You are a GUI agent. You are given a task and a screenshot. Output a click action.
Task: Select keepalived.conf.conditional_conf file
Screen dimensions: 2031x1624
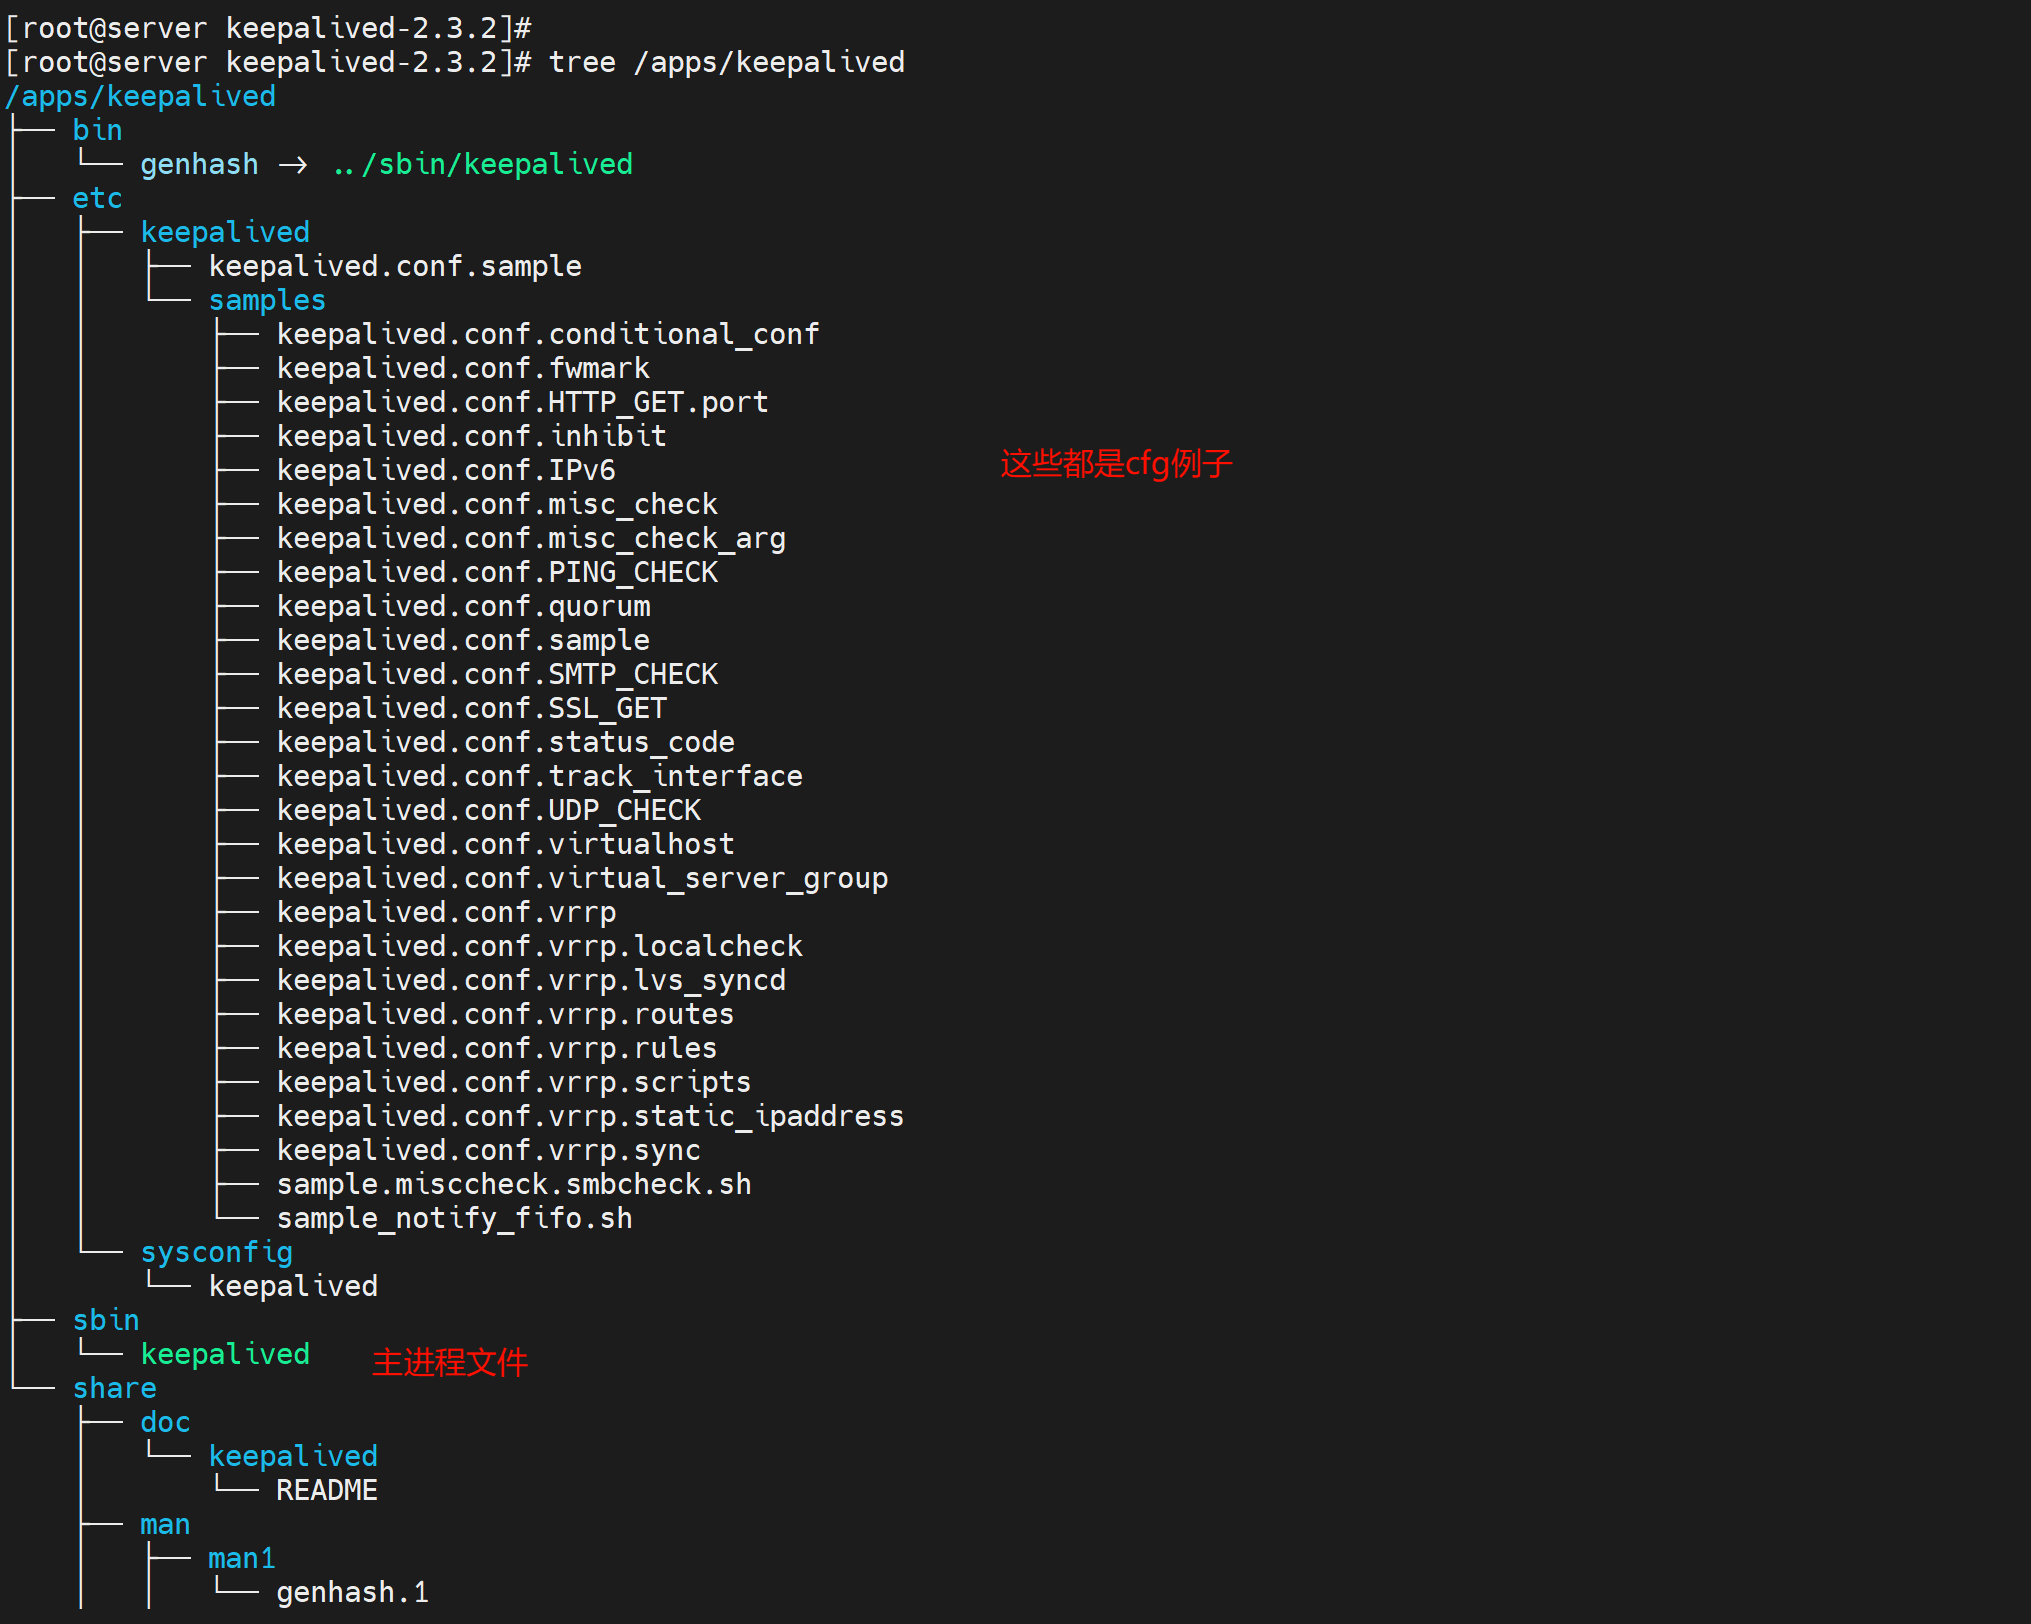point(548,334)
